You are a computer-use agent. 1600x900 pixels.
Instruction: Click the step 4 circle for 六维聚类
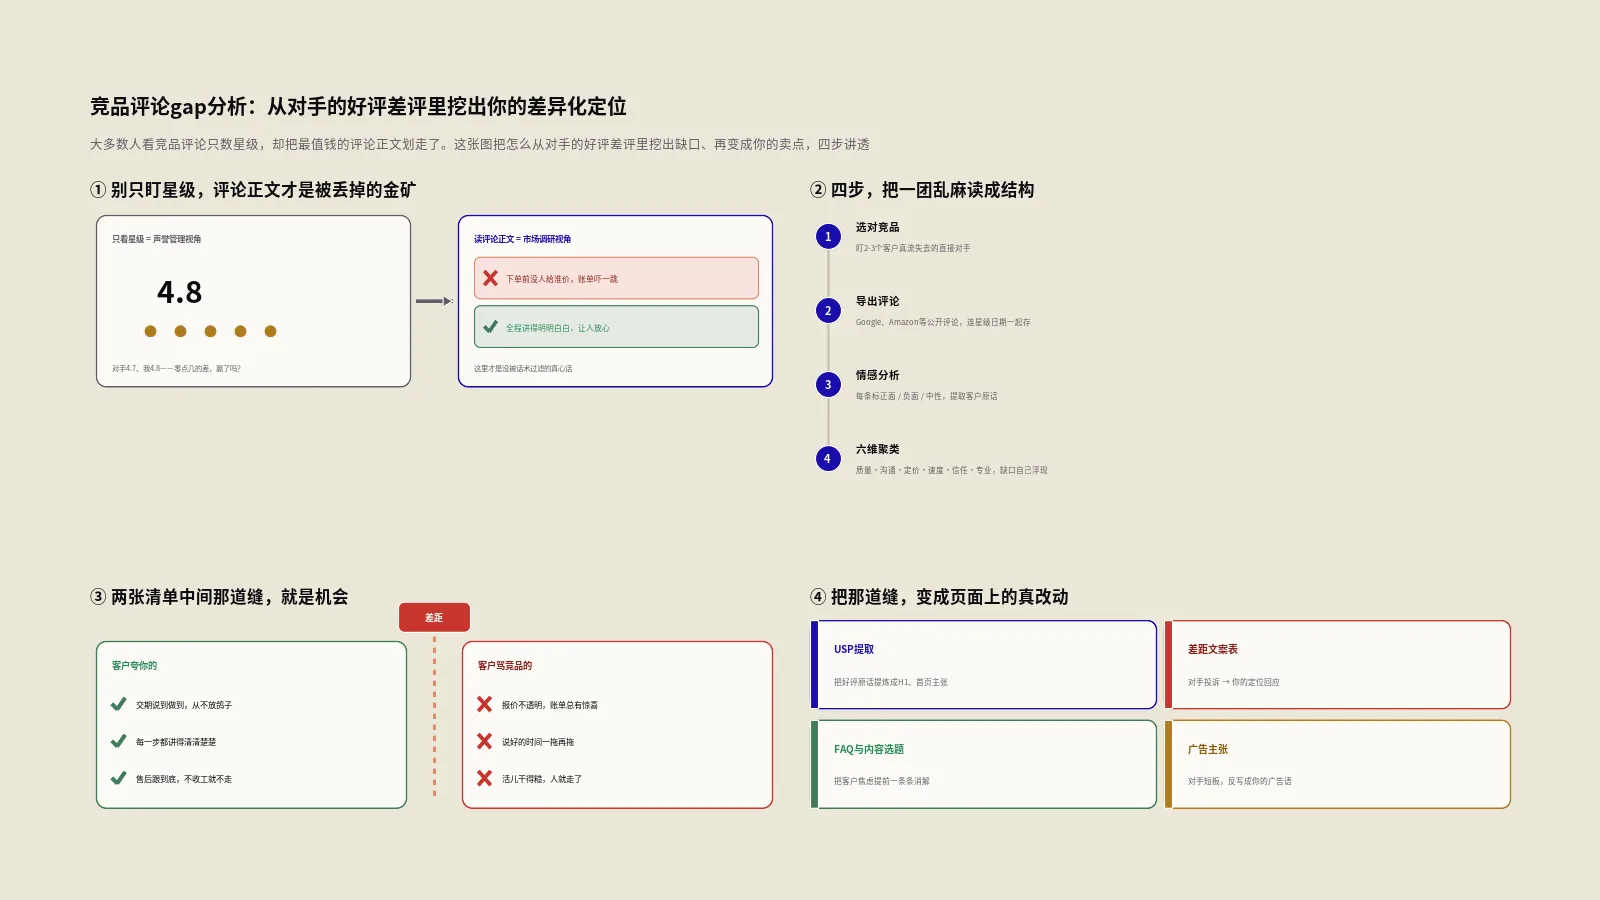(828, 459)
